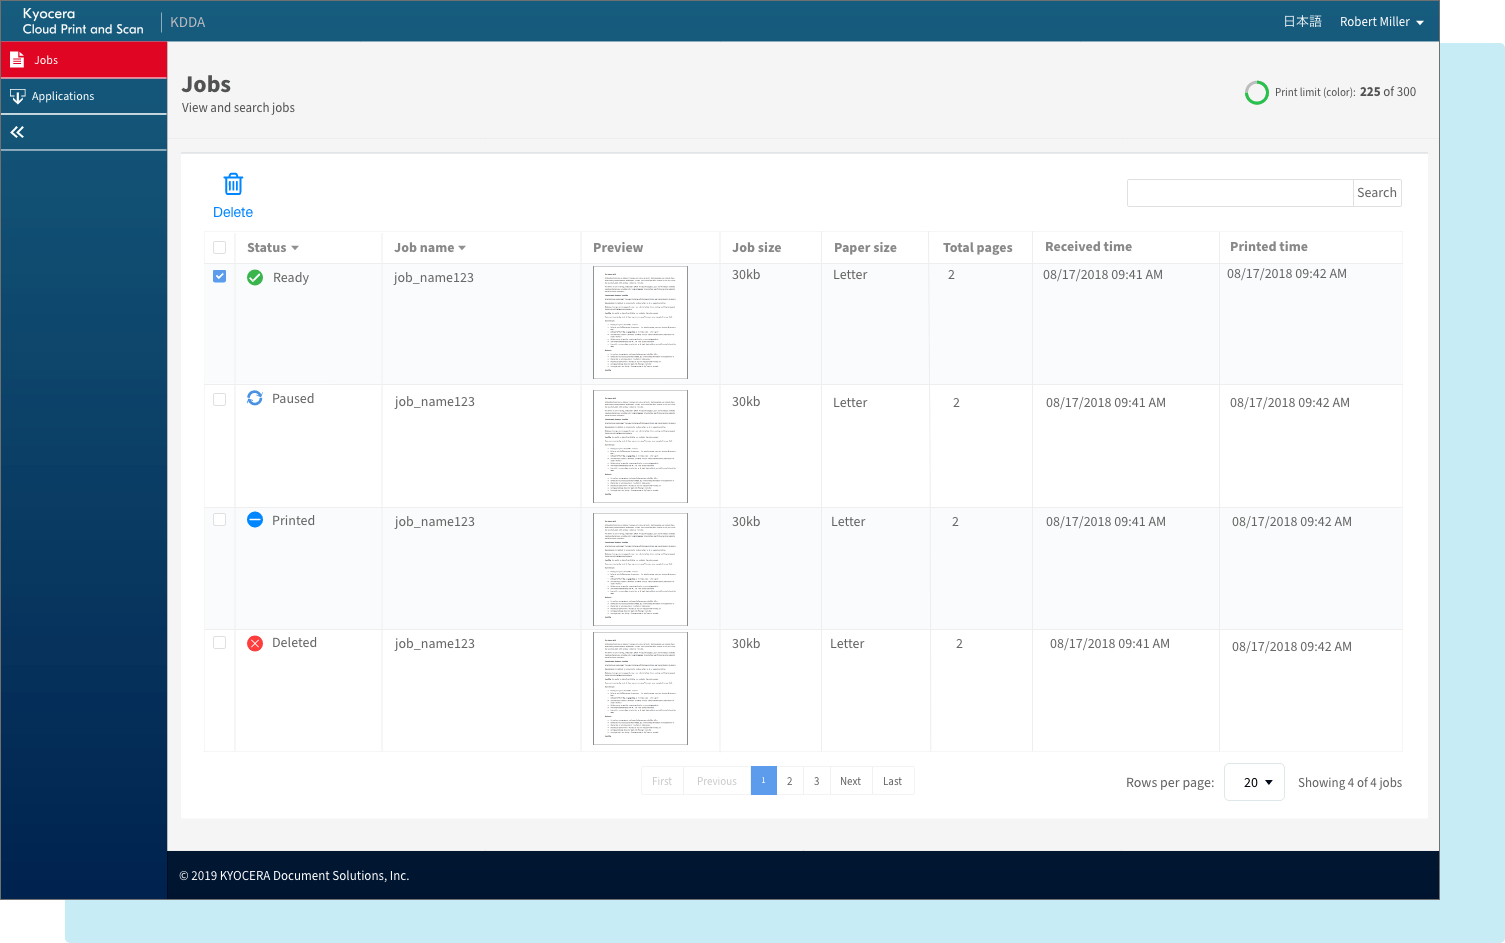
Task: Click the Preview column header
Action: point(618,248)
